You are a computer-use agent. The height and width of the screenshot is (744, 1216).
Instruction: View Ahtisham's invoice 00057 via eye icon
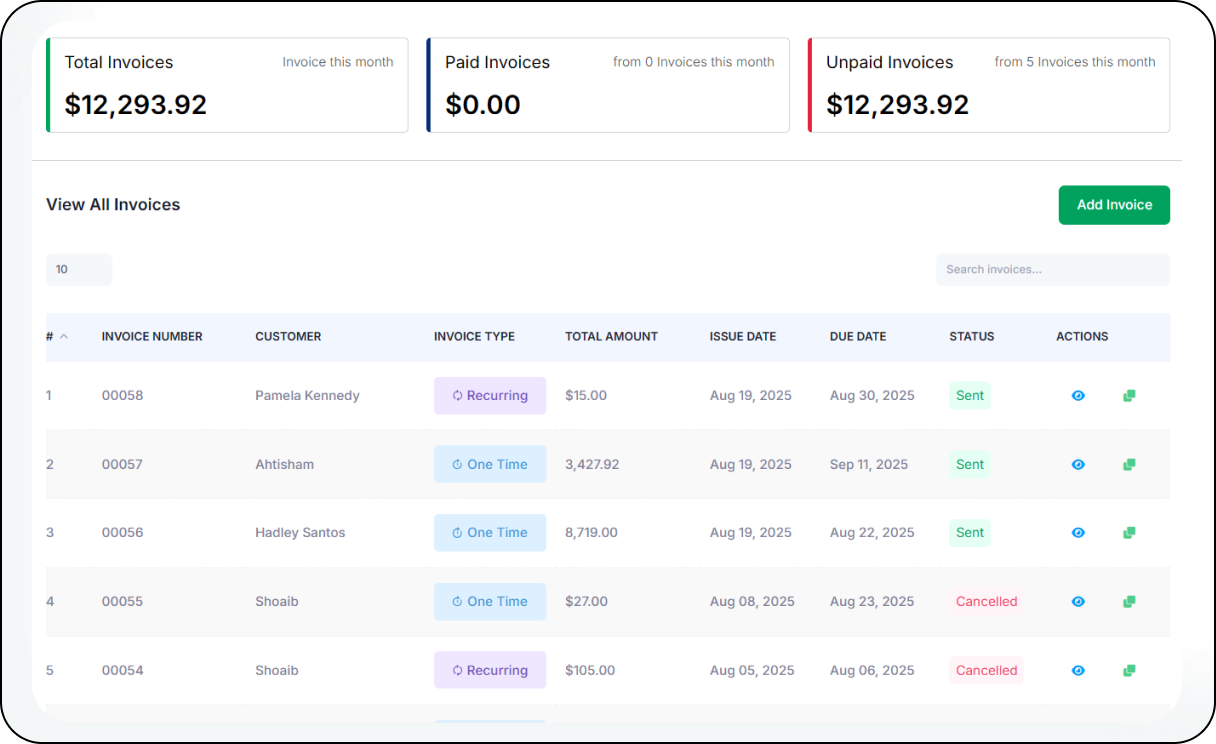(1078, 465)
